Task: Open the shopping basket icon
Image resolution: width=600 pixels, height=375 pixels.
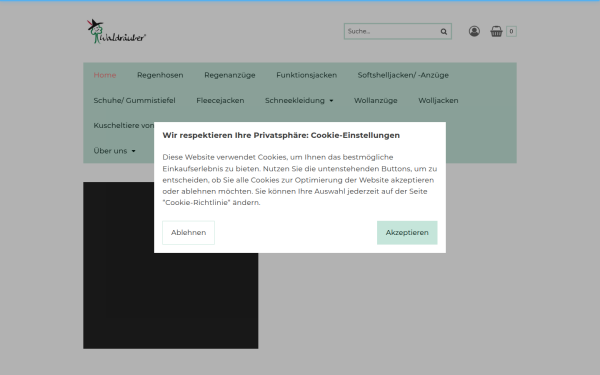Action: 496,31
